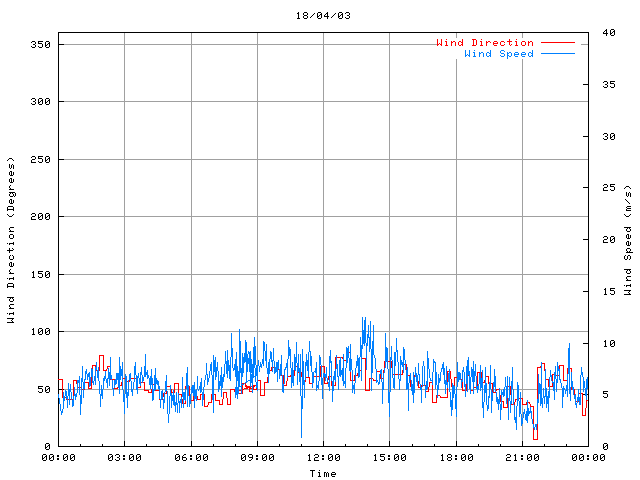Click the 150 degrees tick label

[x=40, y=274]
